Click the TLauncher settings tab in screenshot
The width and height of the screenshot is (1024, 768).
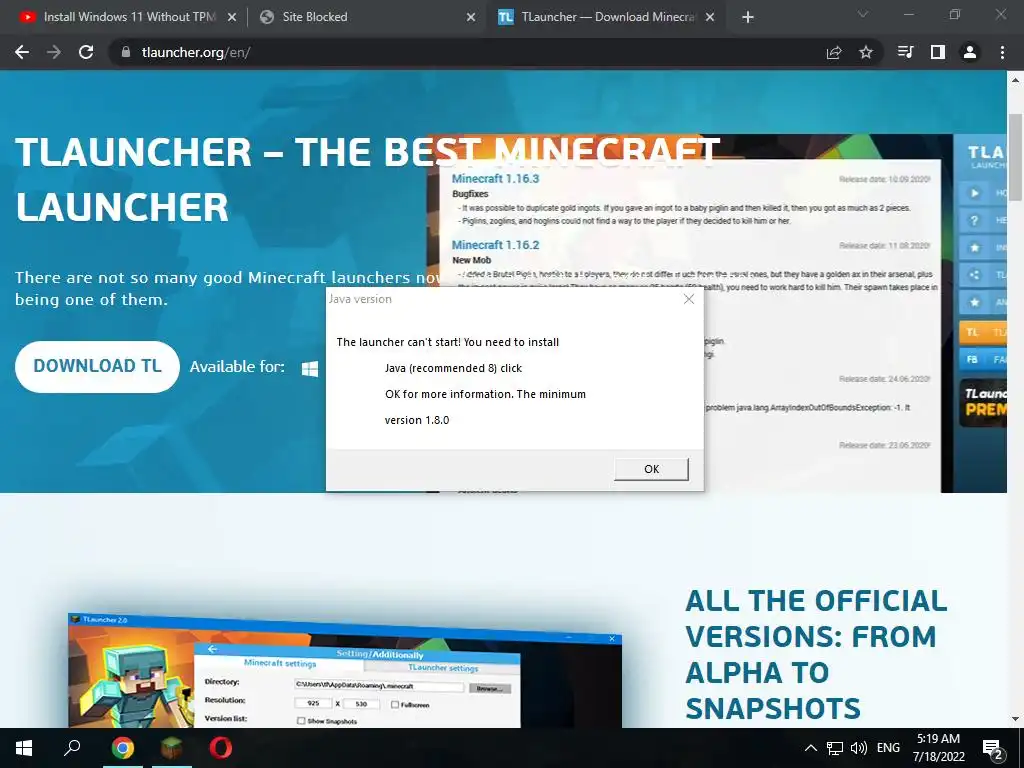tap(443, 667)
